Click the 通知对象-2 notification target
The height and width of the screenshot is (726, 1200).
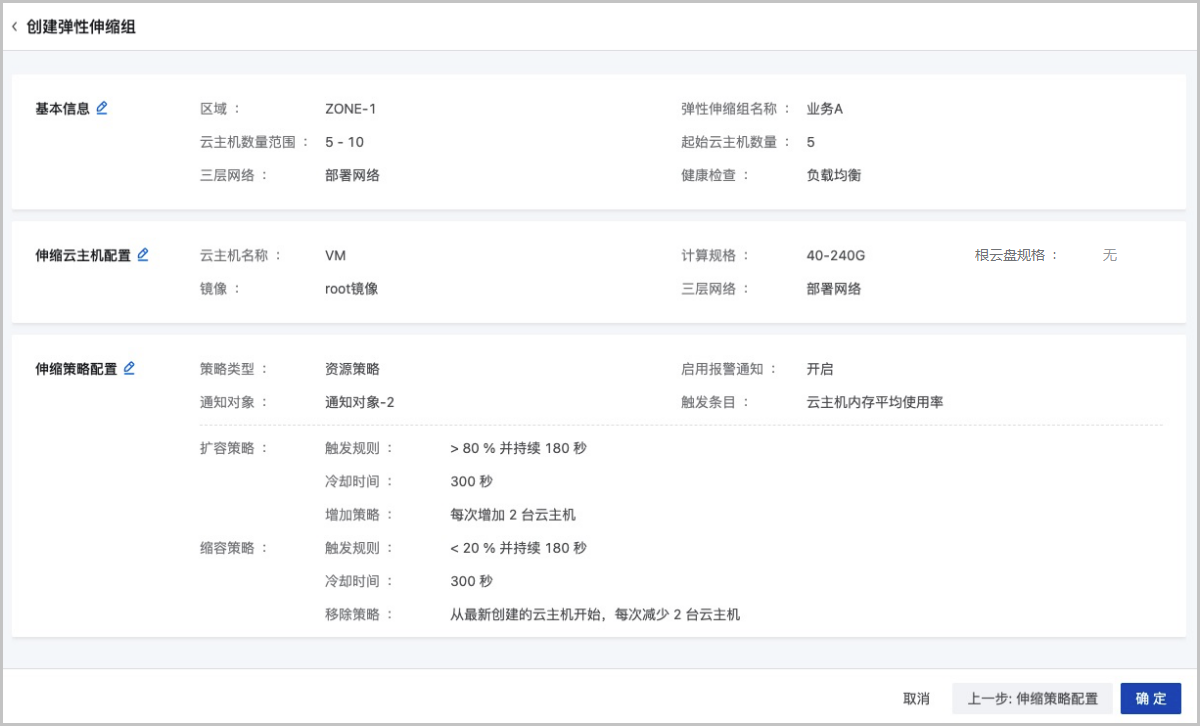(x=359, y=402)
